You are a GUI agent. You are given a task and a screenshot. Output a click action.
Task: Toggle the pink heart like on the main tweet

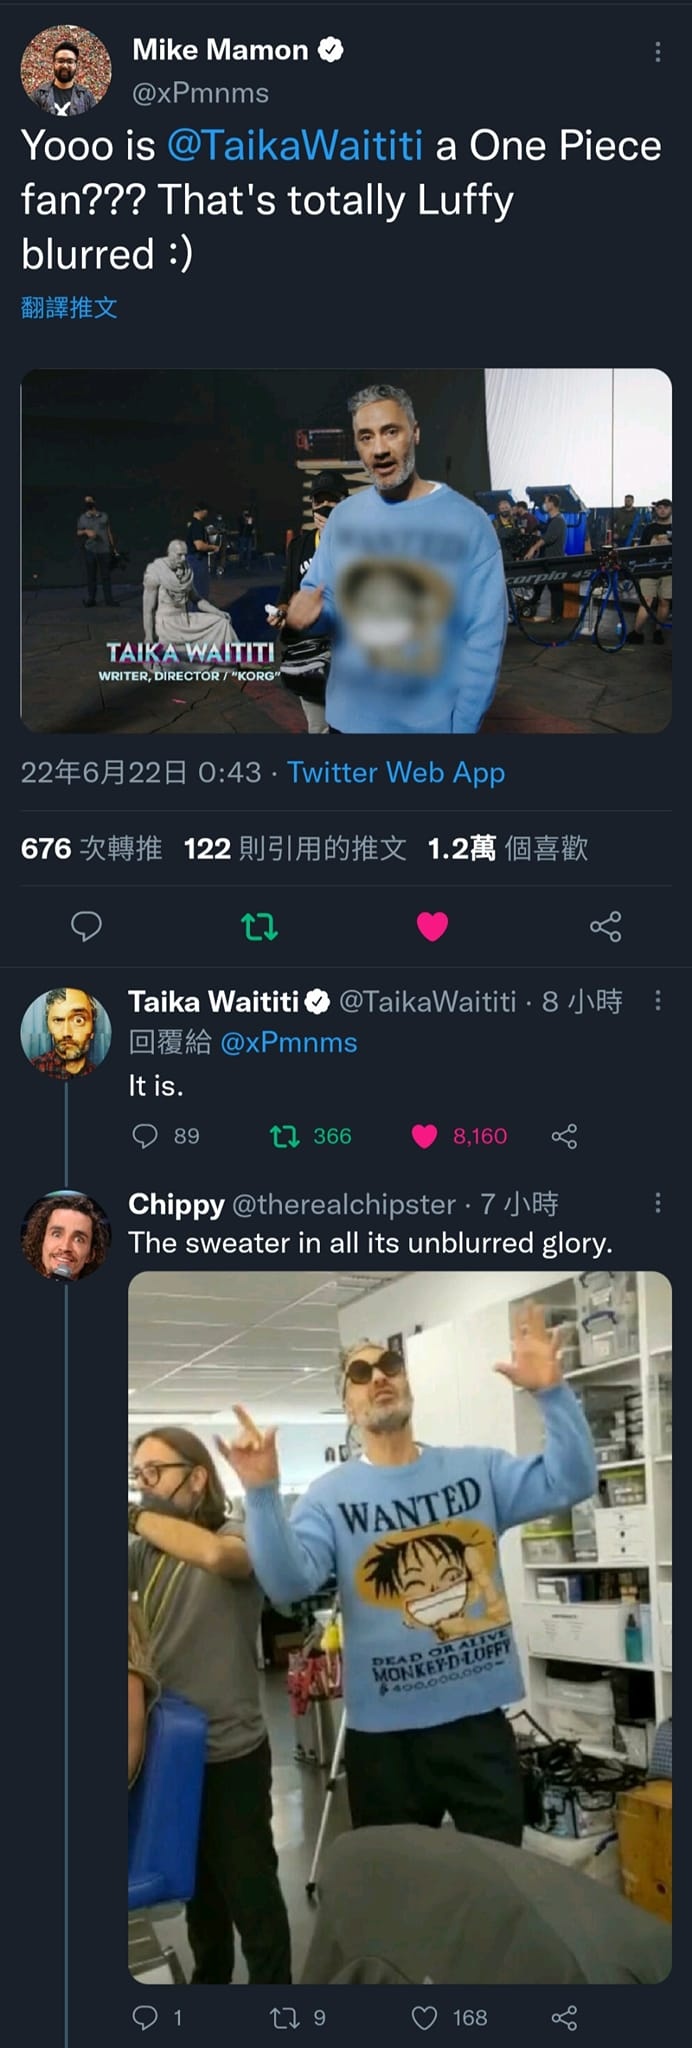pos(432,927)
